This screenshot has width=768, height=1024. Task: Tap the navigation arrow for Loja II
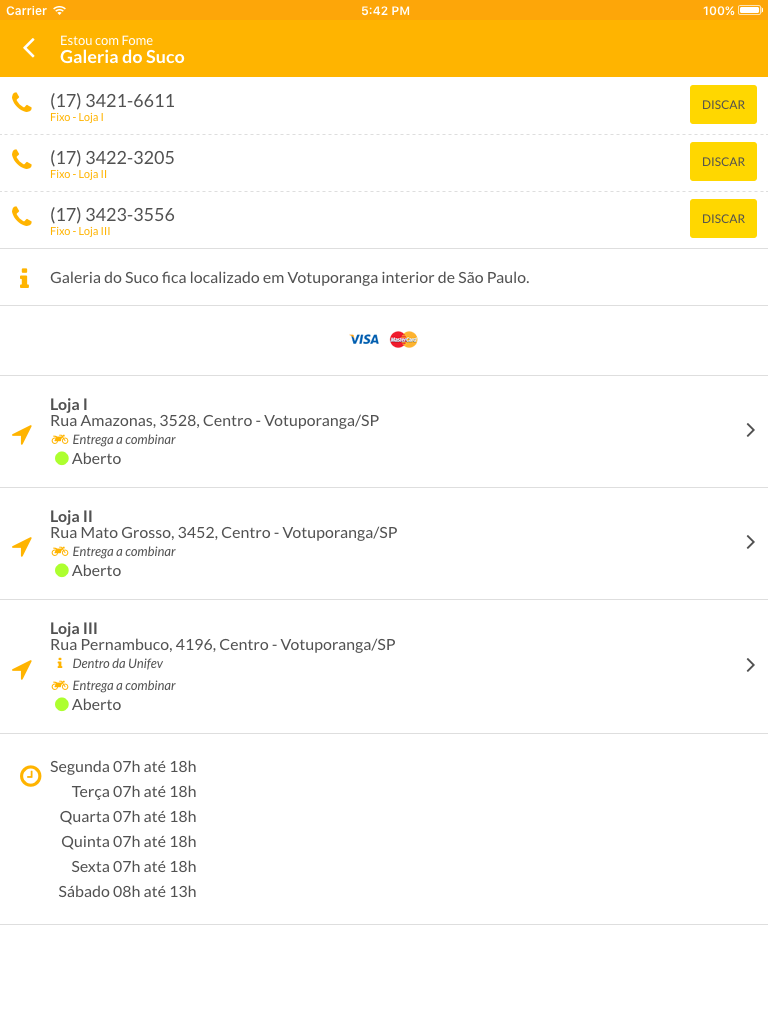pyautogui.click(x=22, y=547)
